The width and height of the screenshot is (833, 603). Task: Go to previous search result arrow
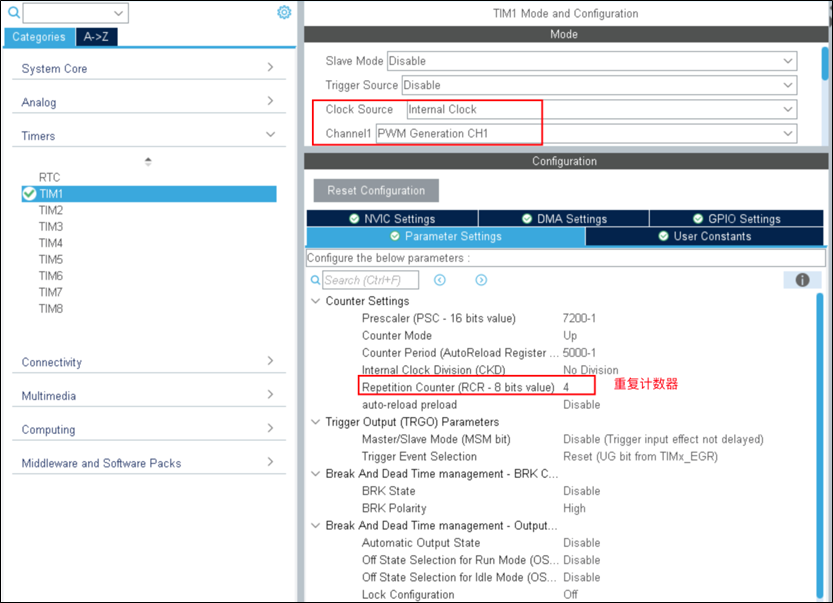(439, 281)
